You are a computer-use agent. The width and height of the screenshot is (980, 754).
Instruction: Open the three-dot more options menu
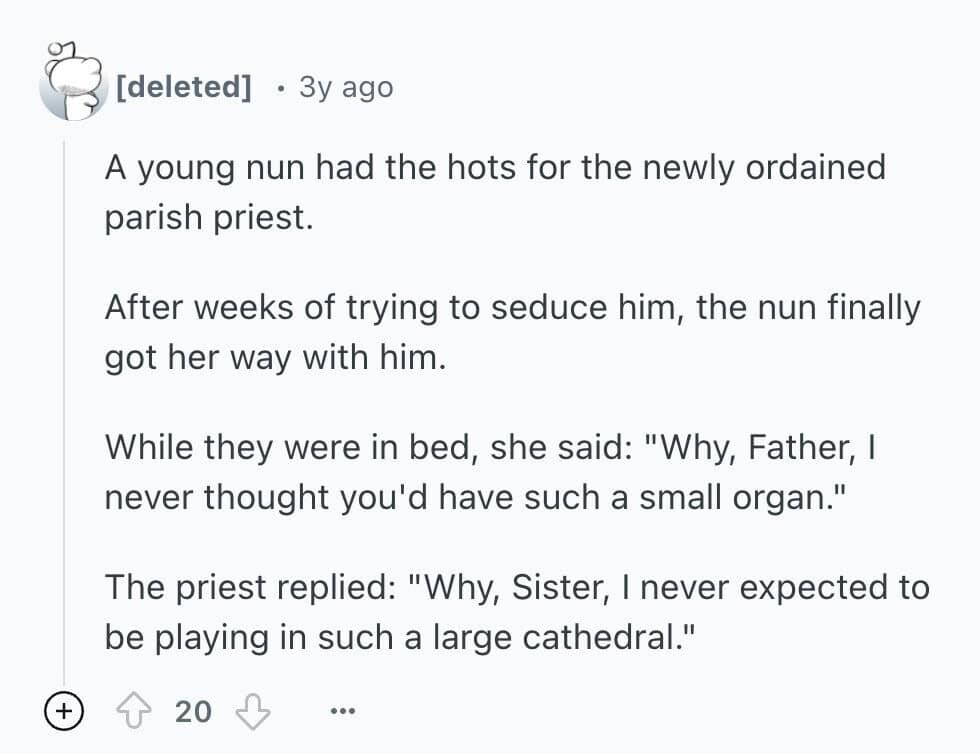tap(342, 711)
